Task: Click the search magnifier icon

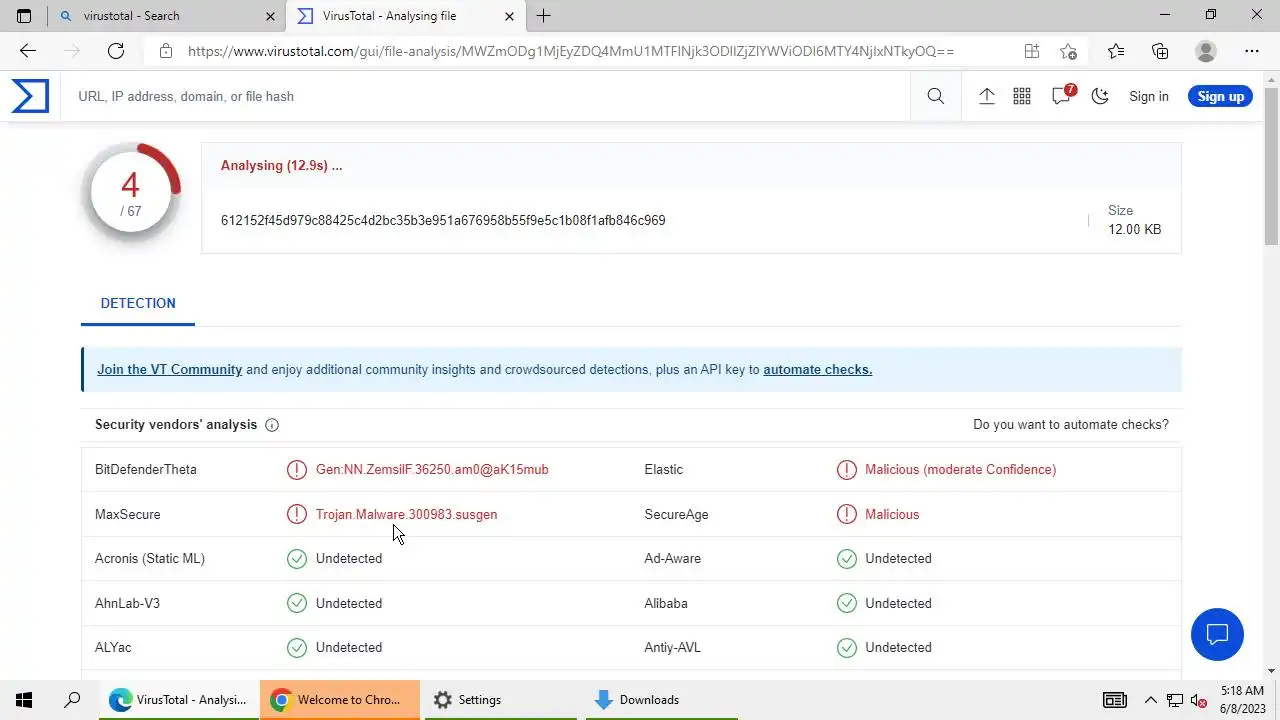Action: point(936,96)
